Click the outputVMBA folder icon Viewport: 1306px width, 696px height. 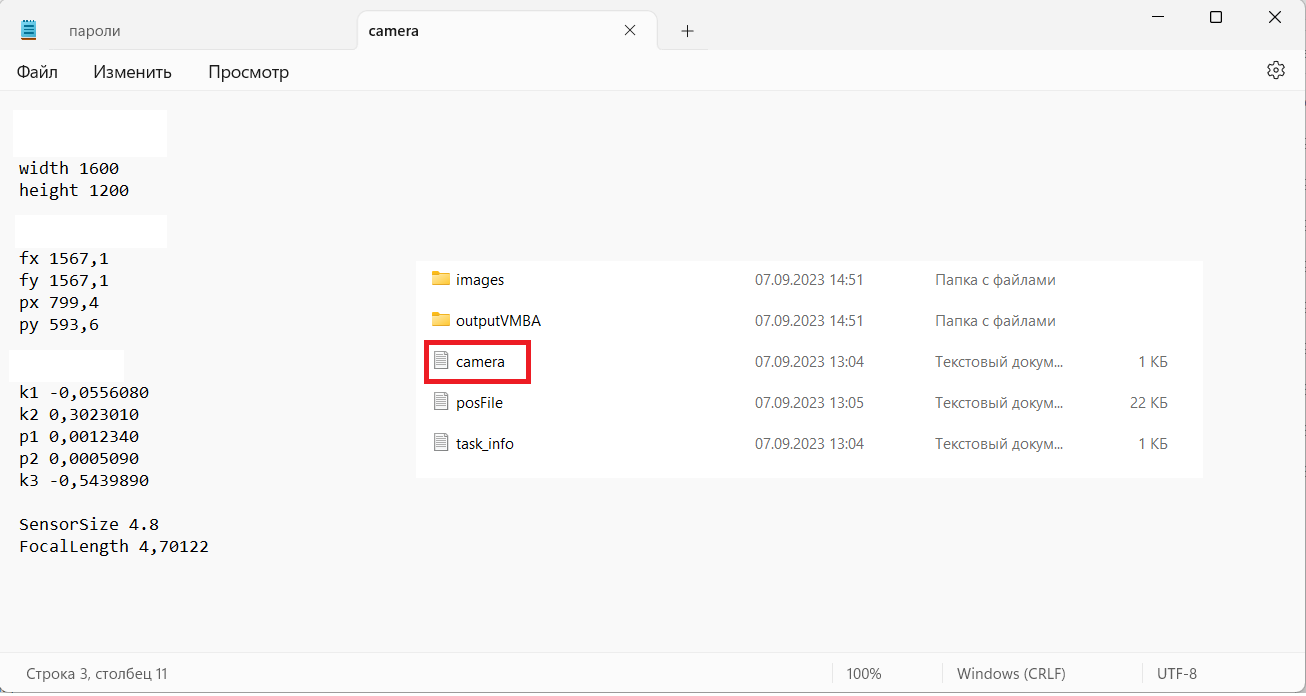(x=441, y=320)
